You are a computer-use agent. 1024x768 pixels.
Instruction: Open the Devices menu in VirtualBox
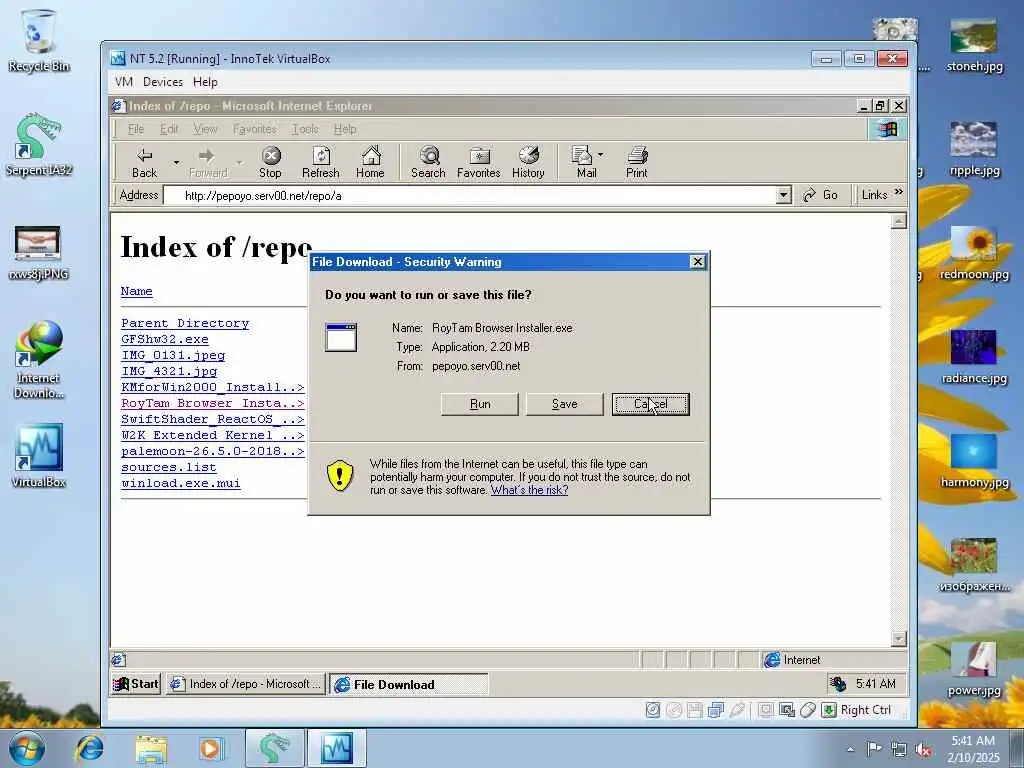pos(163,82)
